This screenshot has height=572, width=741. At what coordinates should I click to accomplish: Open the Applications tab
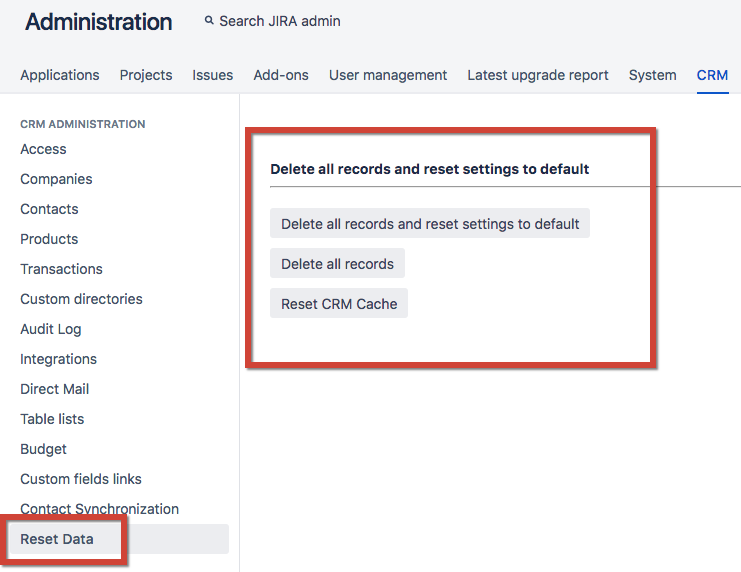60,75
